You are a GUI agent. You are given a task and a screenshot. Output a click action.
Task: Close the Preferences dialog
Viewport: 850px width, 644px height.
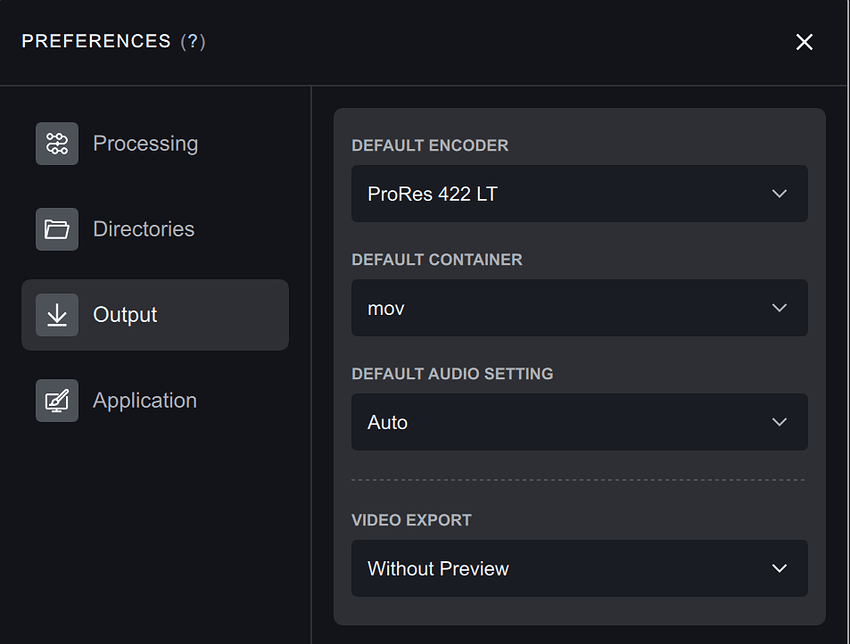coord(804,42)
